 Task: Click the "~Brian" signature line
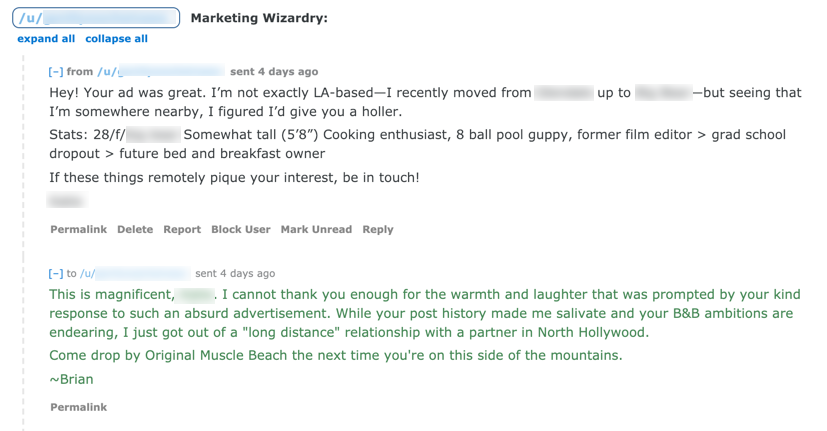(x=71, y=379)
